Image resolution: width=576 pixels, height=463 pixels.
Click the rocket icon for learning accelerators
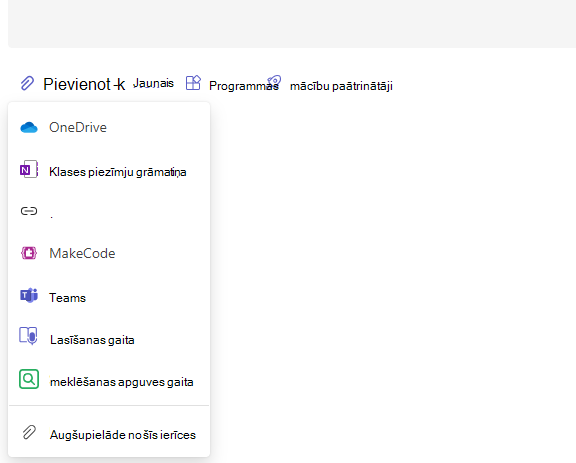(274, 82)
